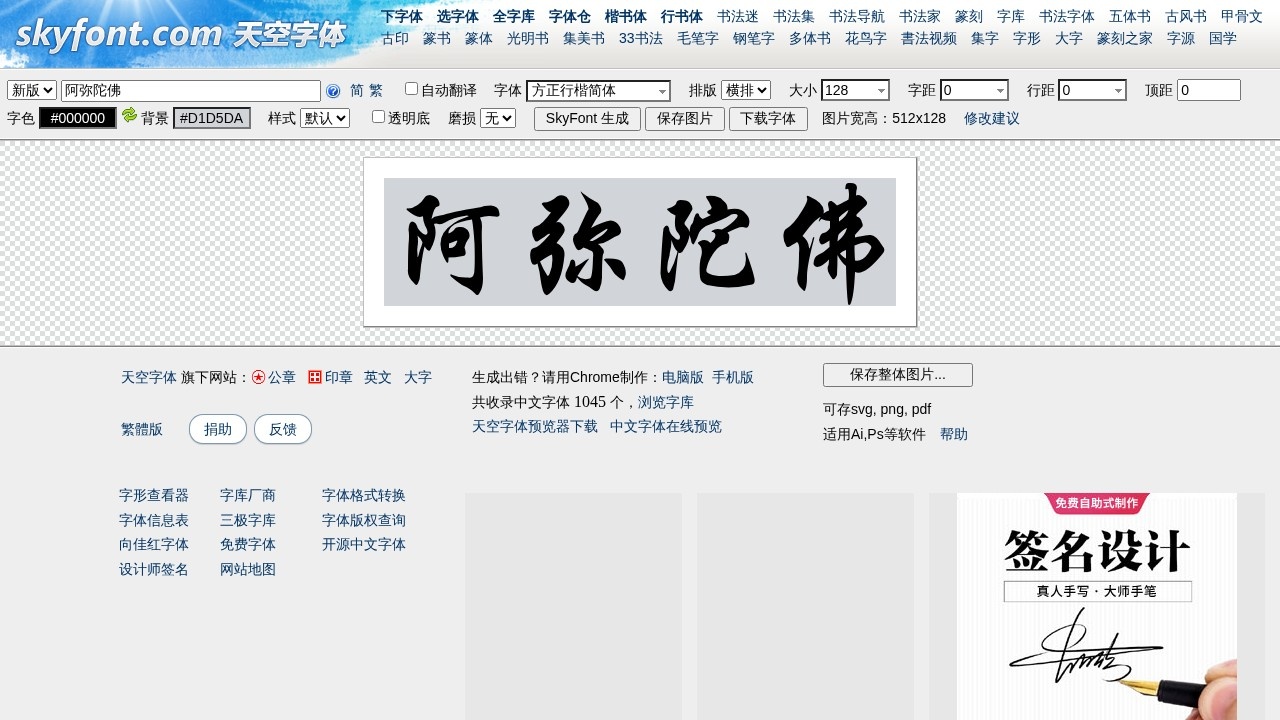Image resolution: width=1280 pixels, height=720 pixels.
Task: Open the 排版 dropdown showing 横排
Action: coord(746,90)
